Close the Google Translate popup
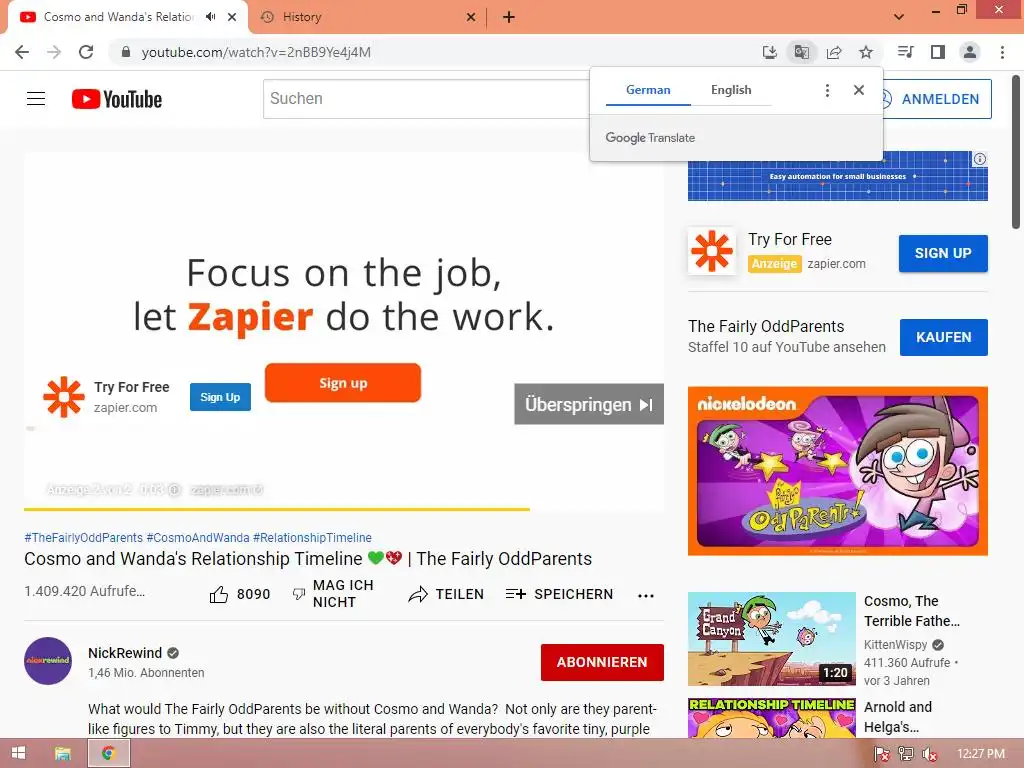 pyautogui.click(x=859, y=90)
